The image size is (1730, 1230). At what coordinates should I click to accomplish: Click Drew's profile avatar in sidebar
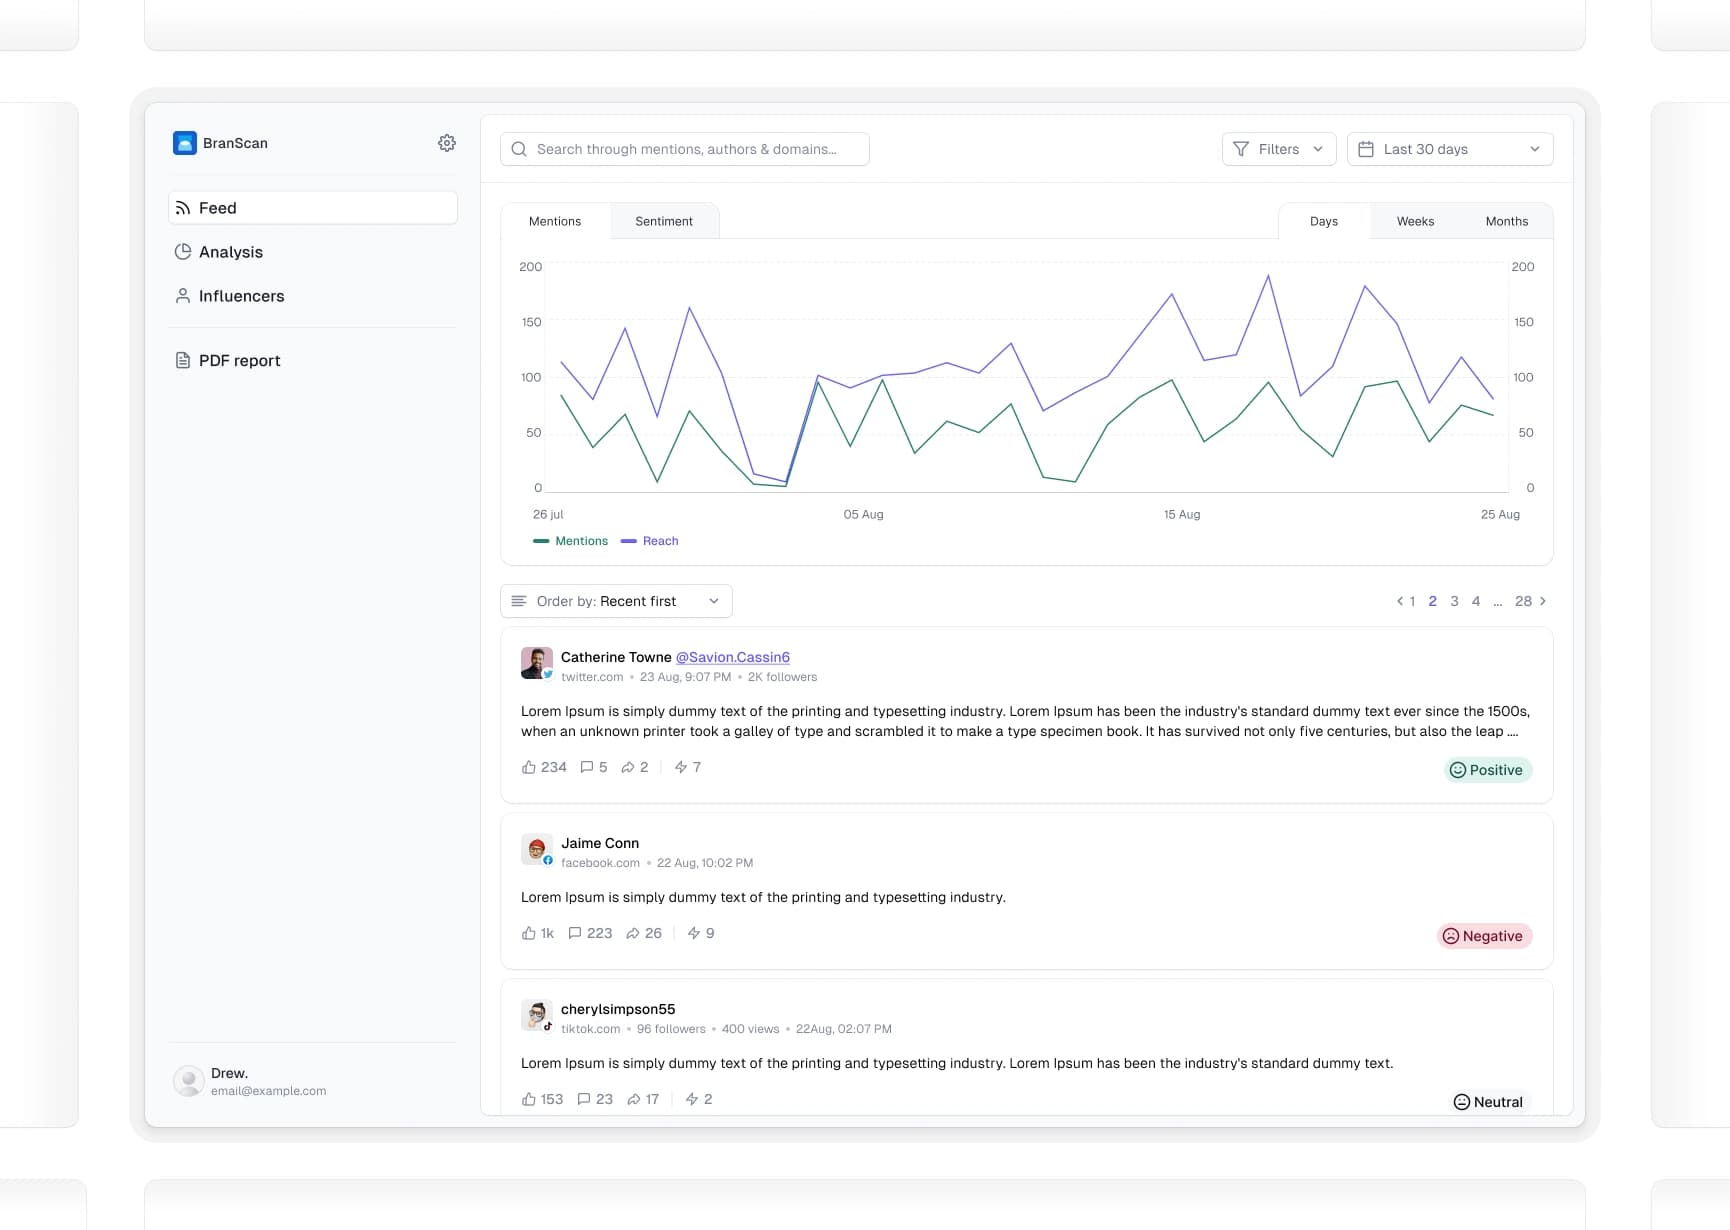pos(189,1081)
